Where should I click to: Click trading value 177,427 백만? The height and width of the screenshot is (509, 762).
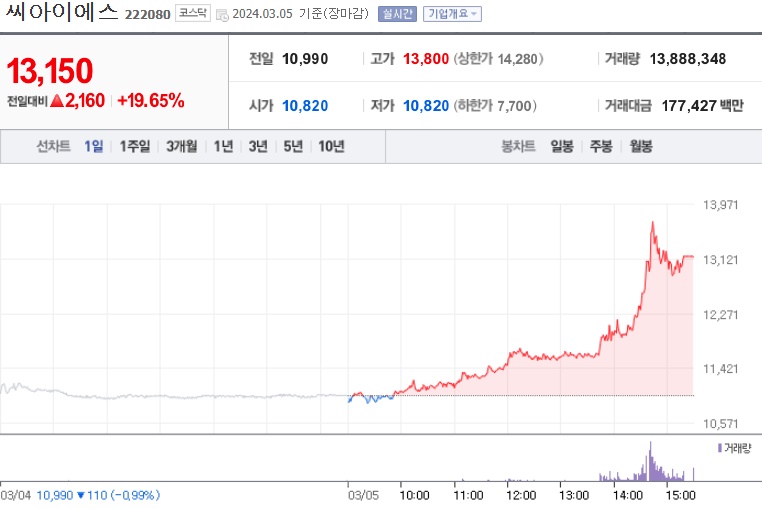tap(703, 105)
